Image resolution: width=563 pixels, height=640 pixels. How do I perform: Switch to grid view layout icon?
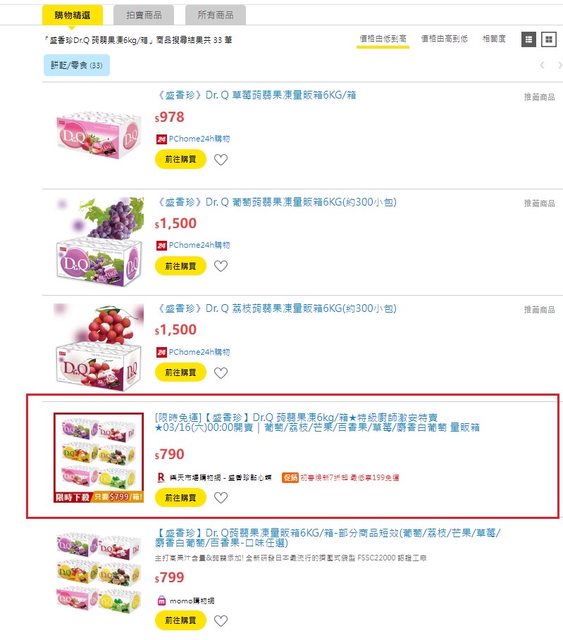pyautogui.click(x=549, y=40)
